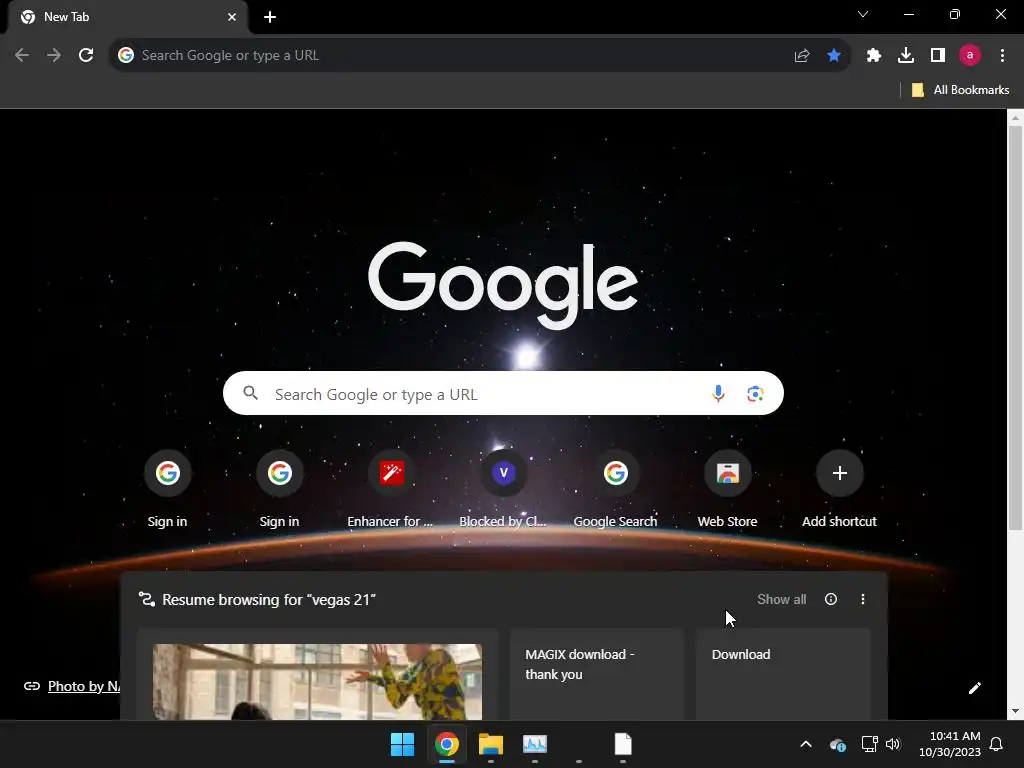Open the Blocked by Cl... shortcut
This screenshot has width=1024, height=768.
[x=504, y=488]
